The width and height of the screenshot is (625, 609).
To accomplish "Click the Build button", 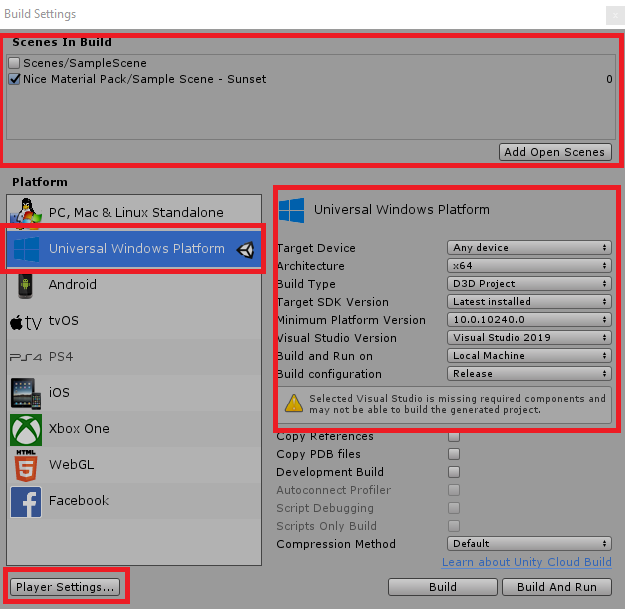I will [x=443, y=587].
